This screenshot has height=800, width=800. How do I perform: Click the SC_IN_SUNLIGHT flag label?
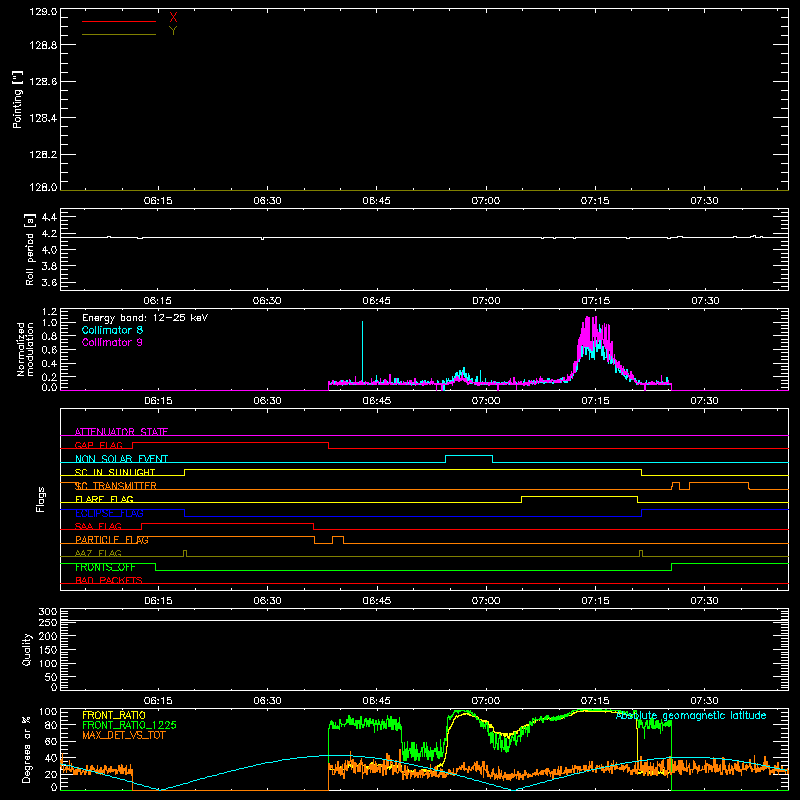click(x=115, y=472)
